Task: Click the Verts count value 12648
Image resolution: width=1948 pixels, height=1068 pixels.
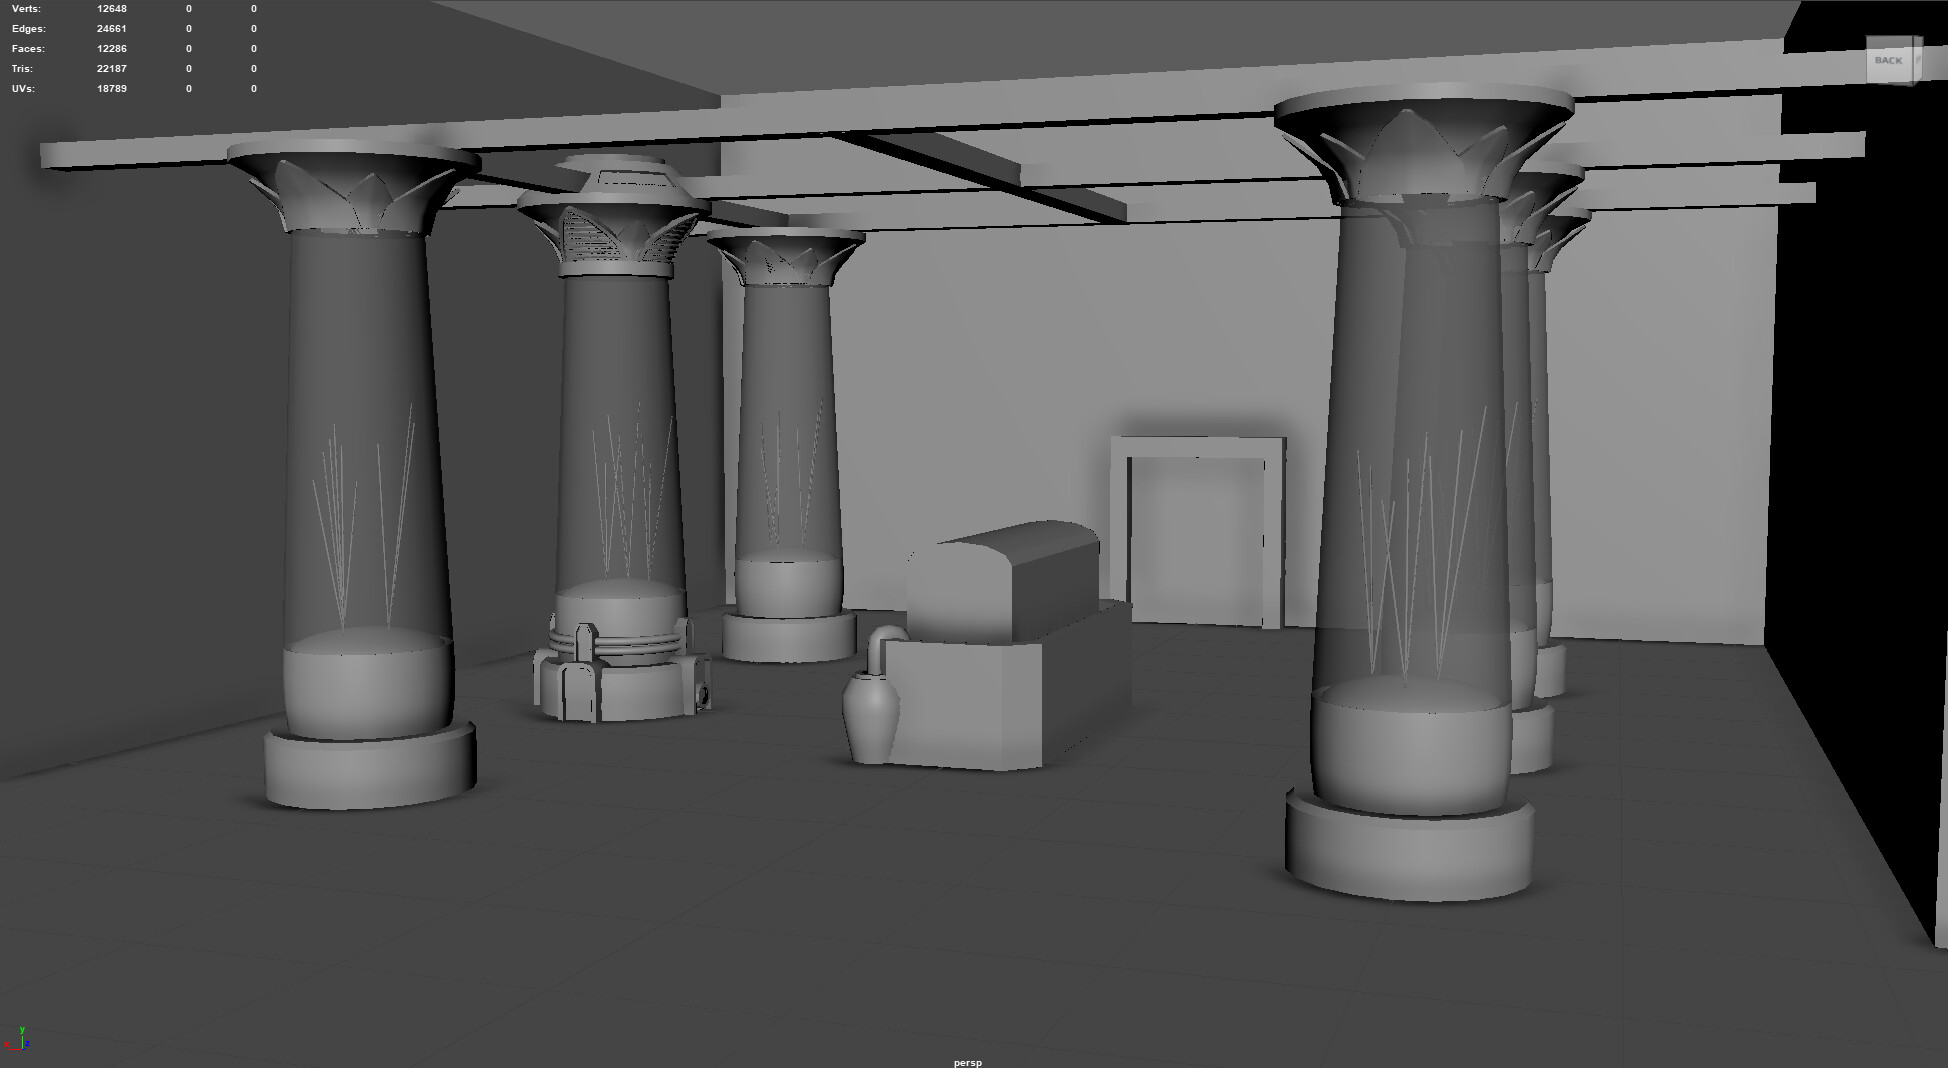Action: [x=112, y=9]
